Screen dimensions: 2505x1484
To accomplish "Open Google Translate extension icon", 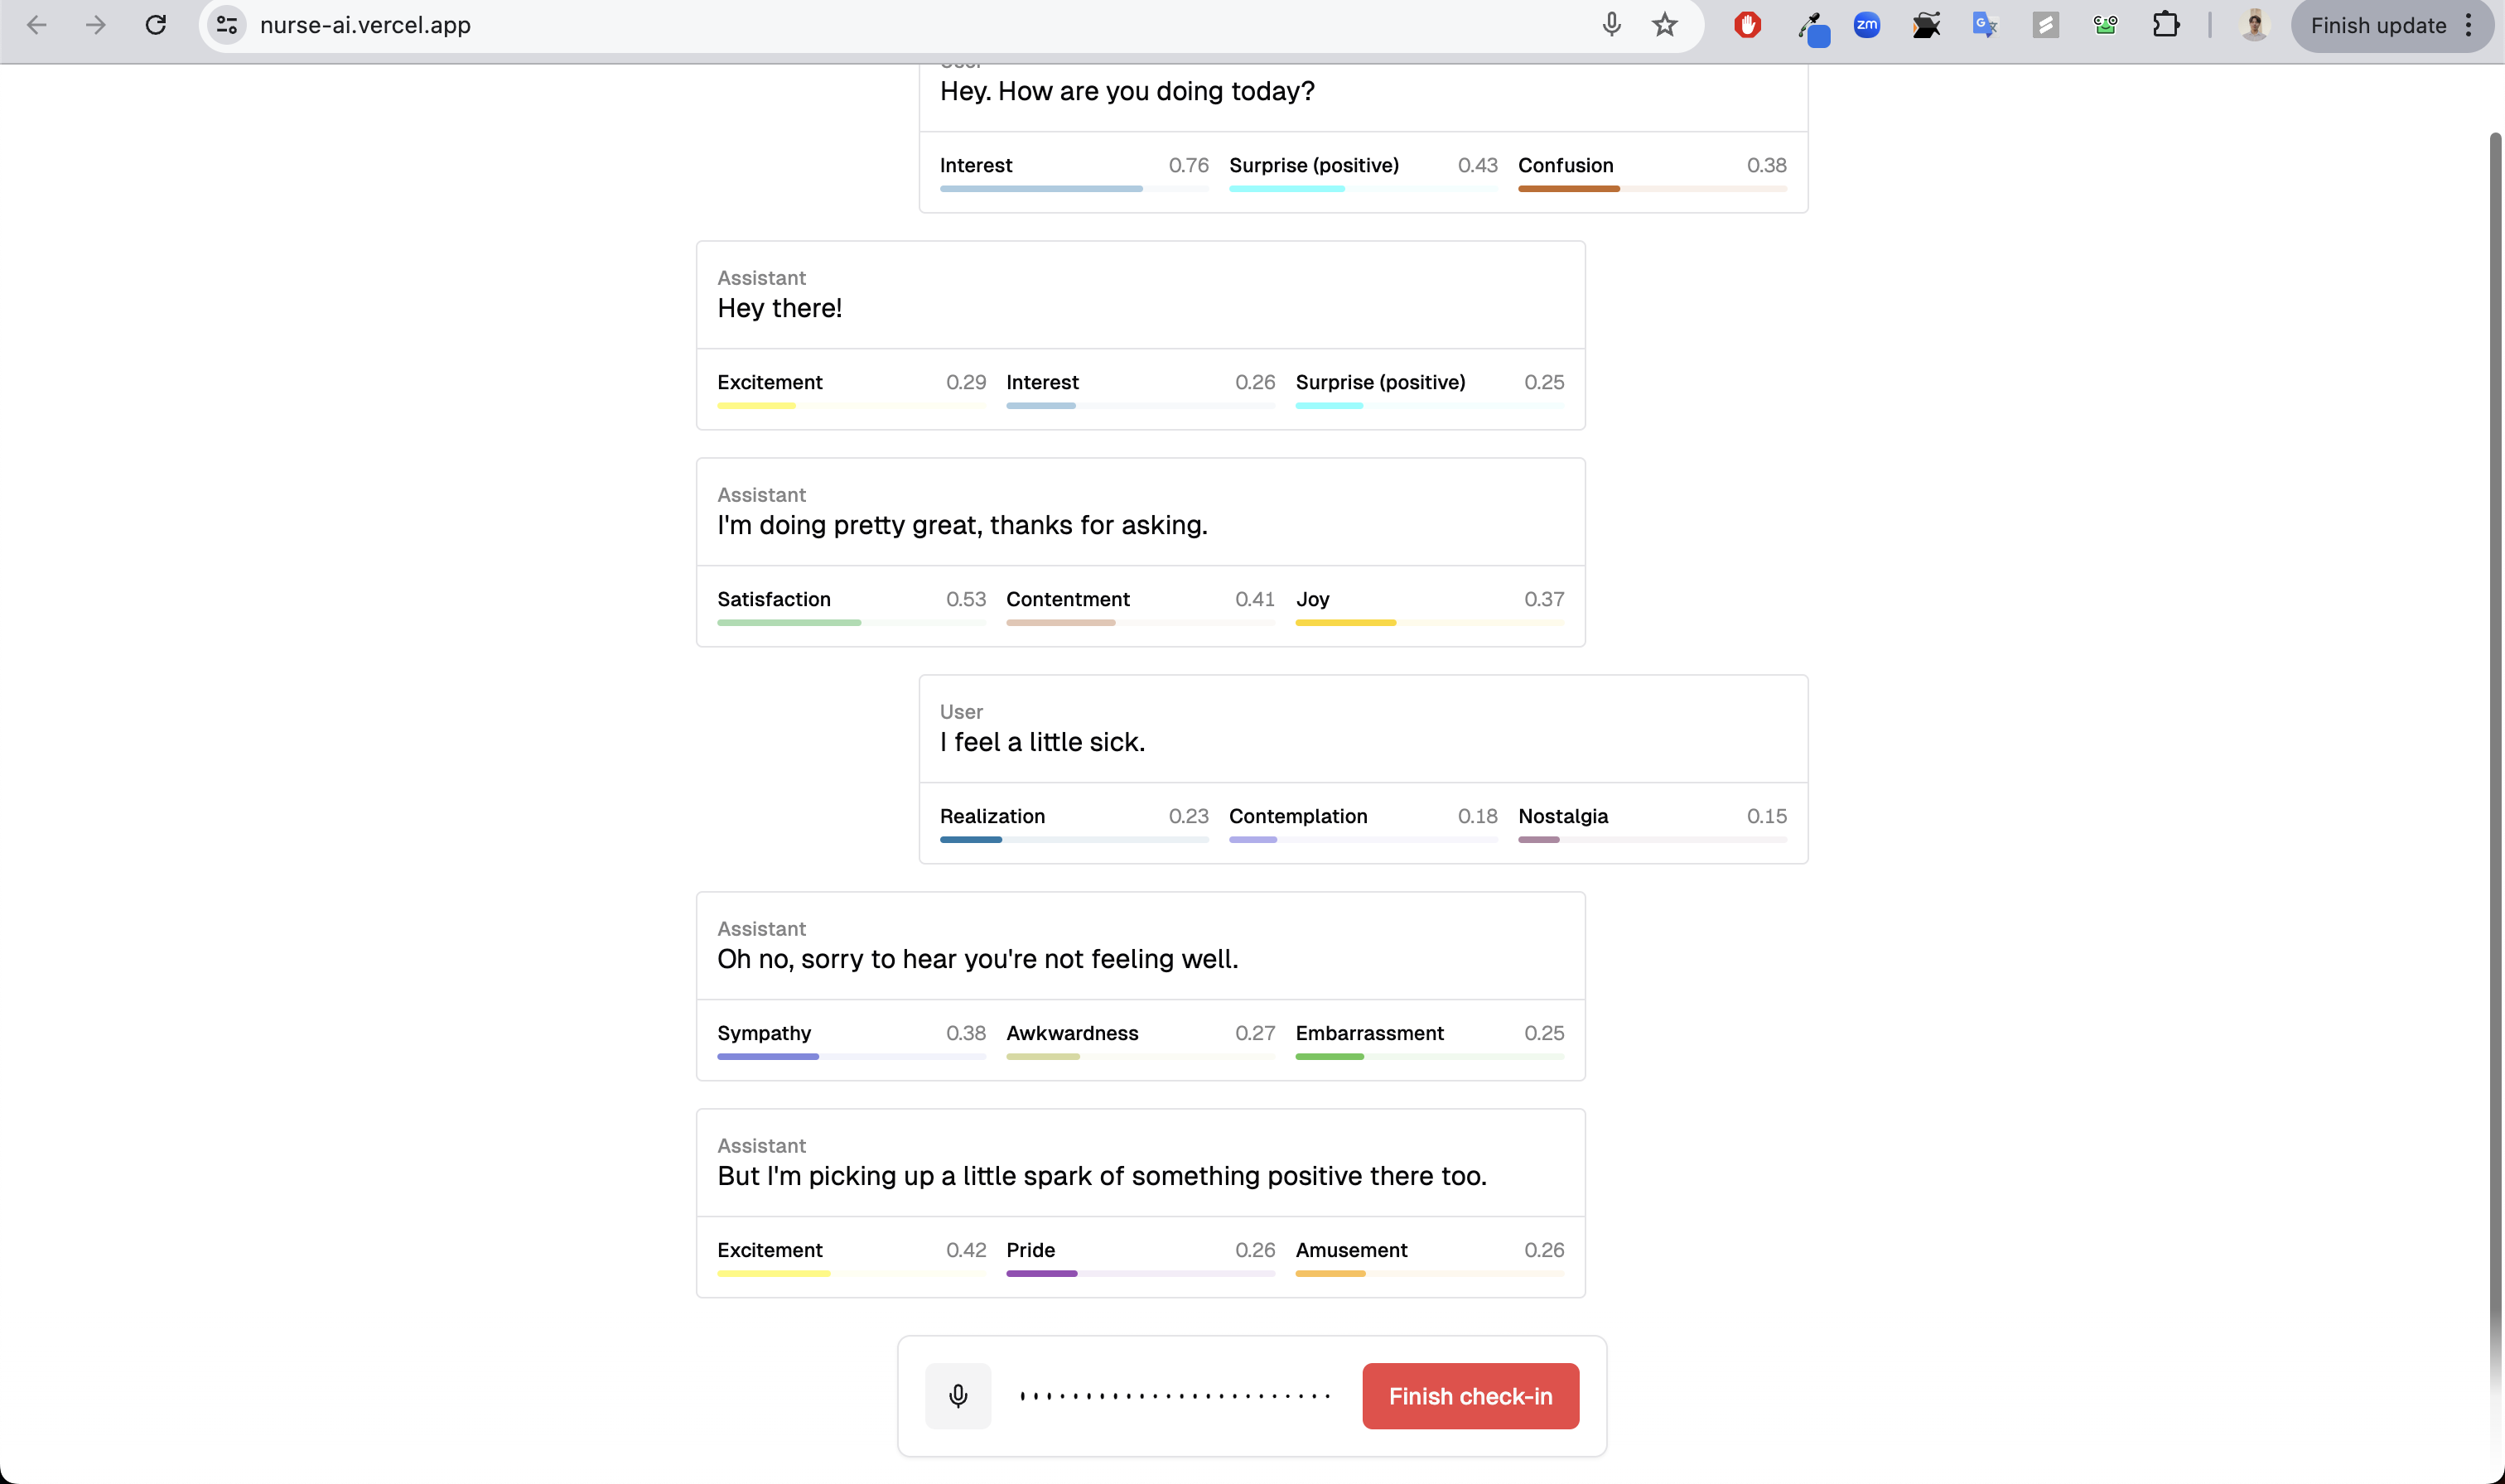I will click(x=1984, y=25).
